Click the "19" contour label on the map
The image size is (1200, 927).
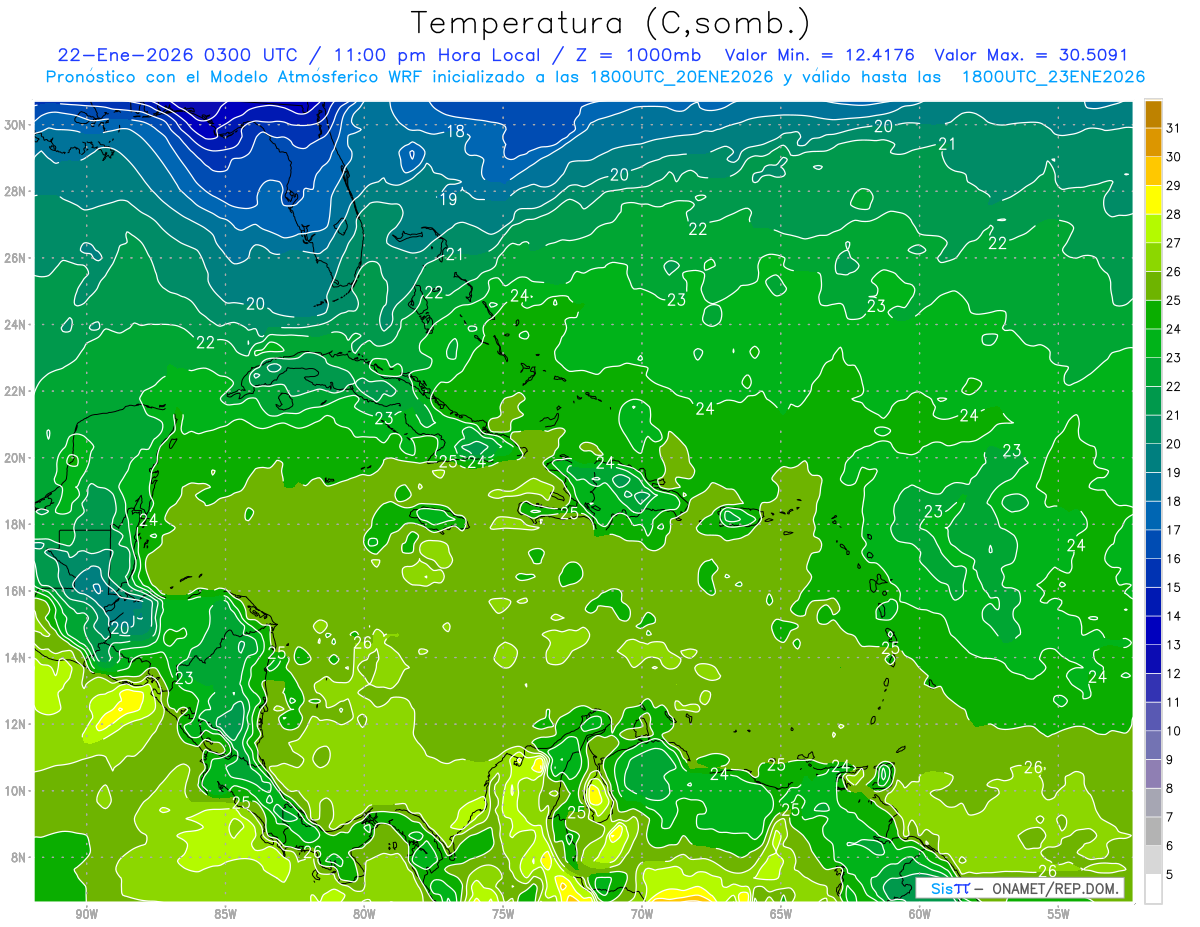[449, 199]
